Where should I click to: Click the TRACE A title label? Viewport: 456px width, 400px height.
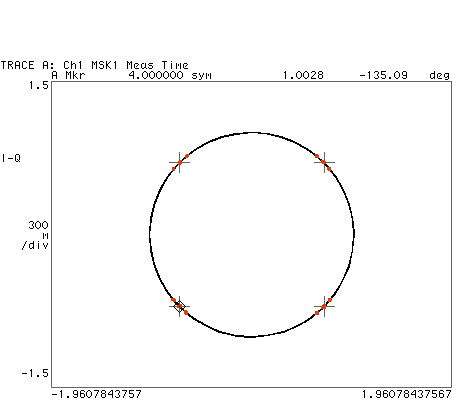pyautogui.click(x=27, y=65)
